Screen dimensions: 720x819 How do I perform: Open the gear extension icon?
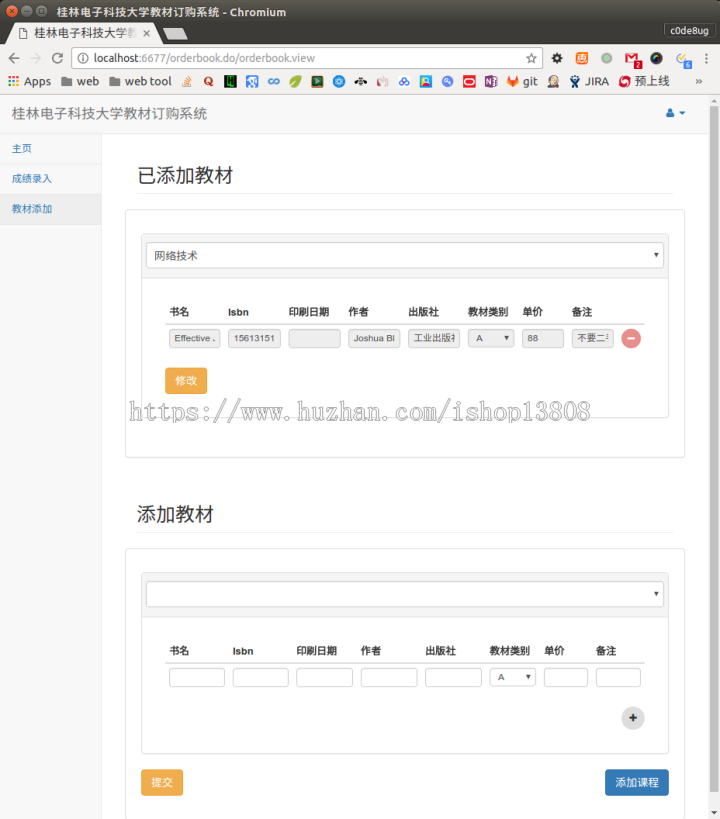click(x=557, y=58)
